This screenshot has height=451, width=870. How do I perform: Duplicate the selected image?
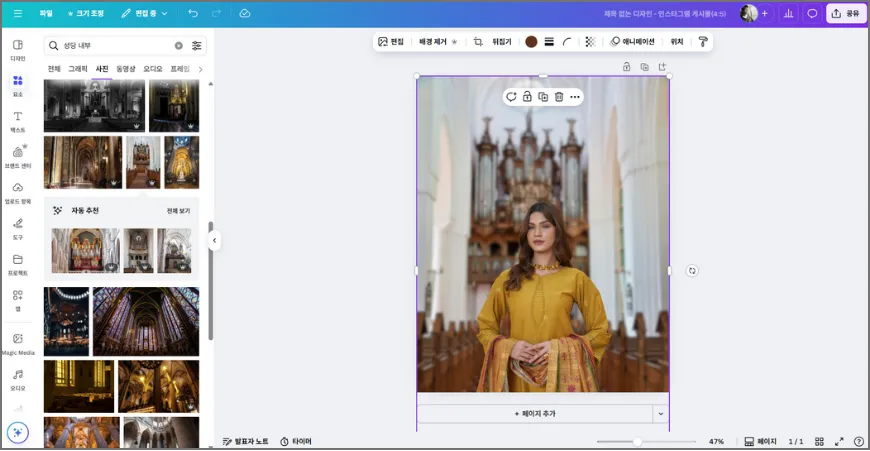pyautogui.click(x=543, y=97)
